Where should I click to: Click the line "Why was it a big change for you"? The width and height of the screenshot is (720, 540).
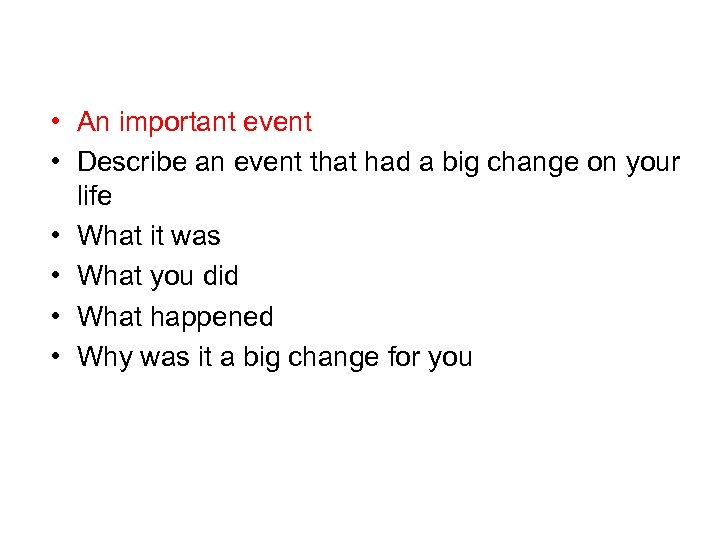pos(275,356)
